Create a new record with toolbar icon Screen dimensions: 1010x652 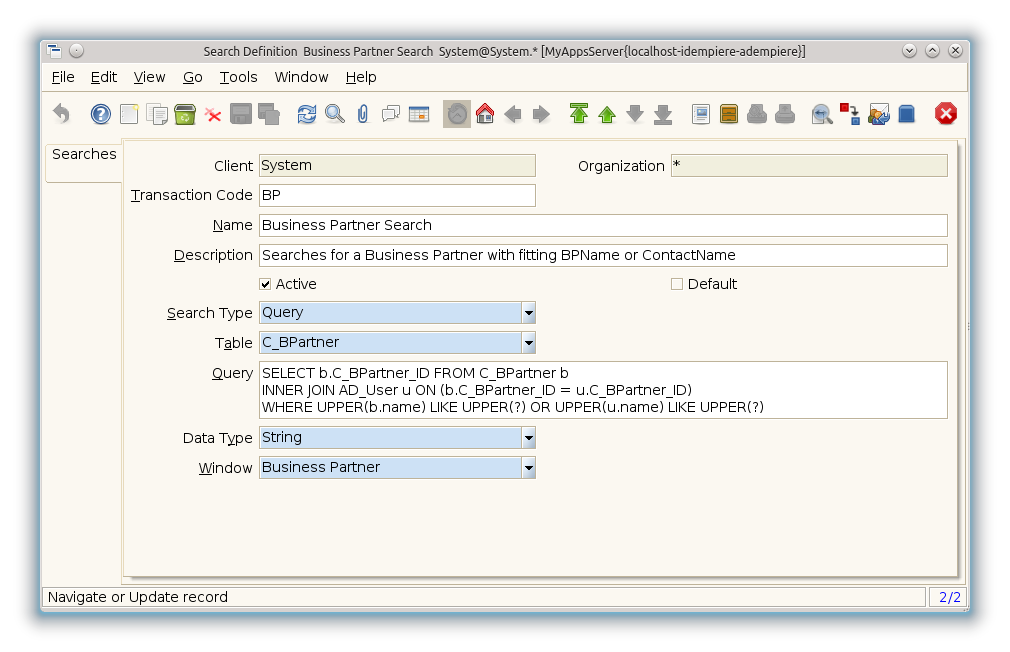129,114
